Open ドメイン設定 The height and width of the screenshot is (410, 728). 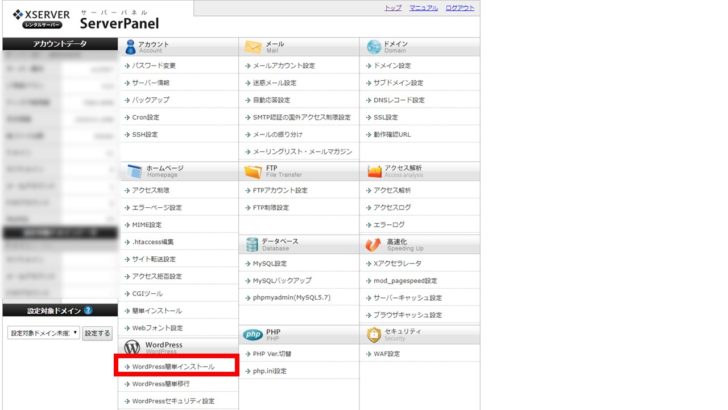coord(392,66)
